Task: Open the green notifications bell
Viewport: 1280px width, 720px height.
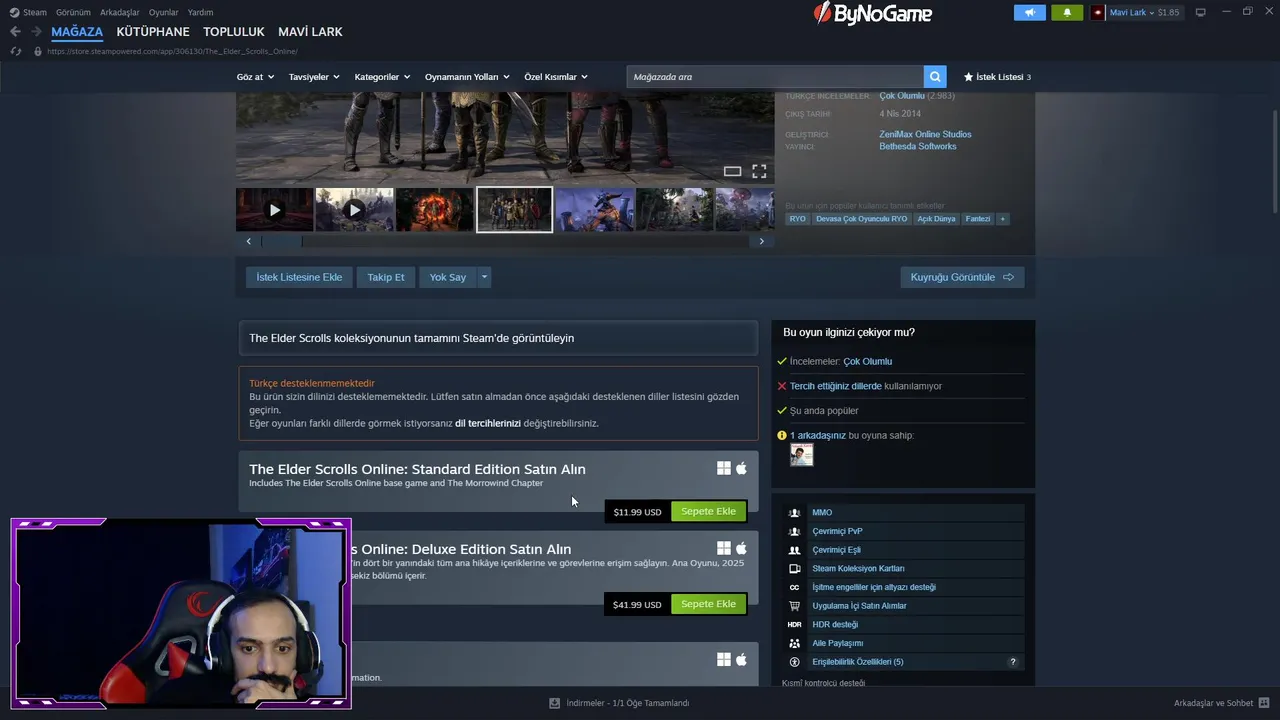Action: click(x=1067, y=13)
